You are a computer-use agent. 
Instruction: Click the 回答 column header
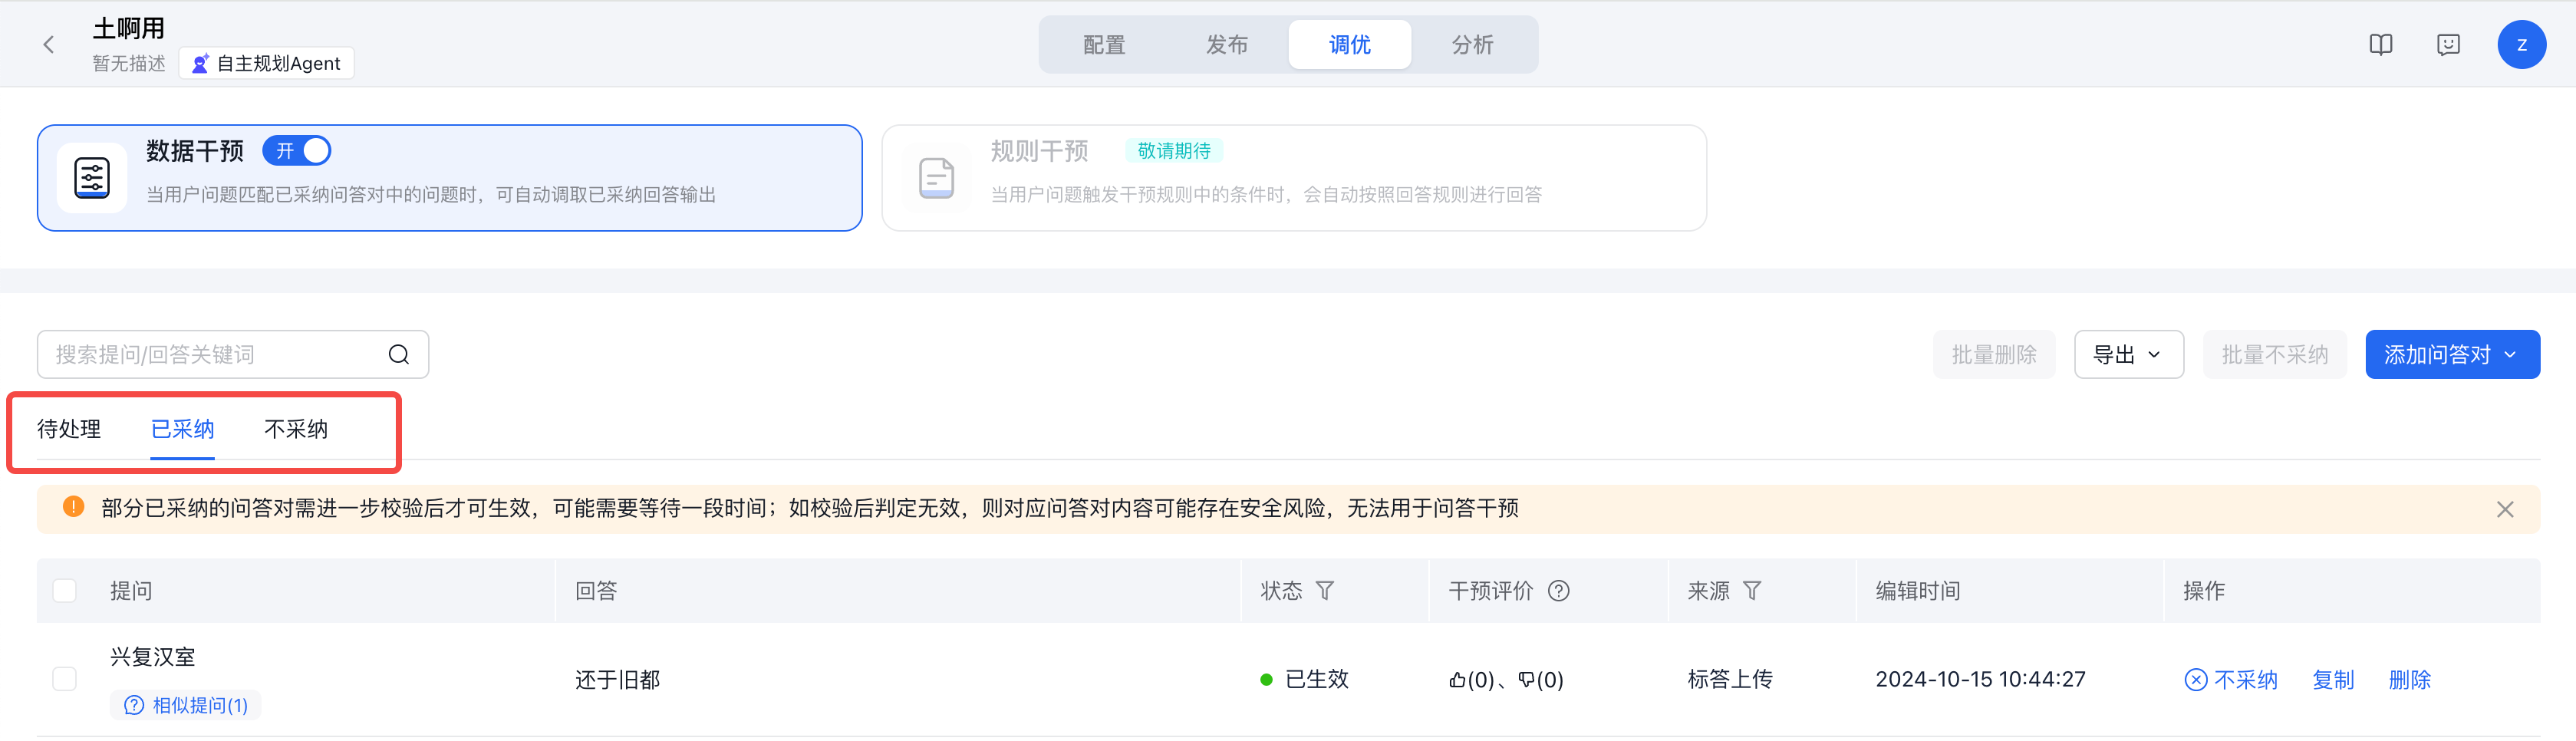click(x=596, y=590)
